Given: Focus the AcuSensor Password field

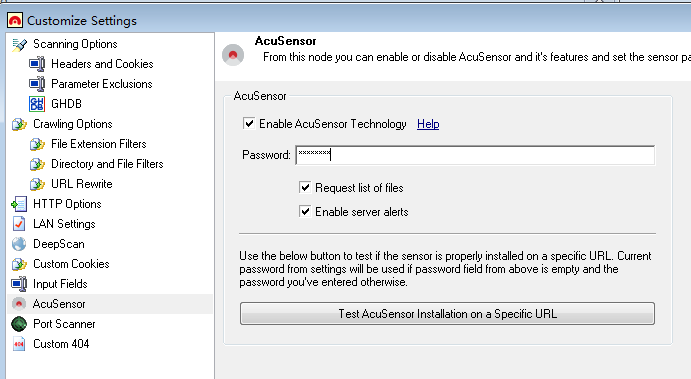Looking at the screenshot, I should pos(475,155).
